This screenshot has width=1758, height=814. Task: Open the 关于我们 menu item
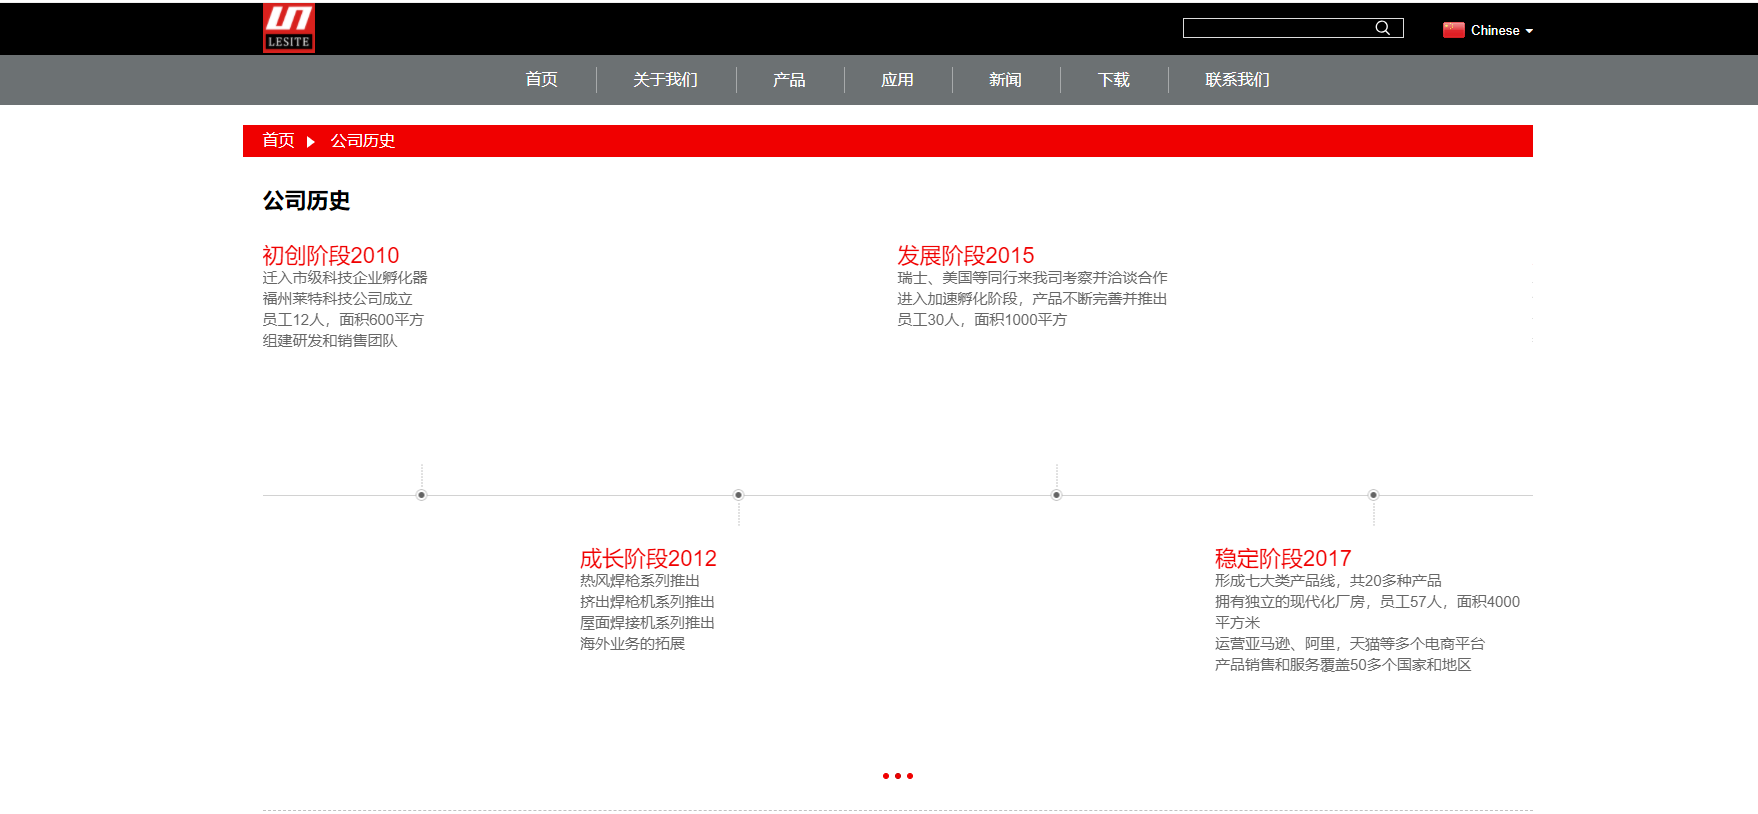coord(665,80)
